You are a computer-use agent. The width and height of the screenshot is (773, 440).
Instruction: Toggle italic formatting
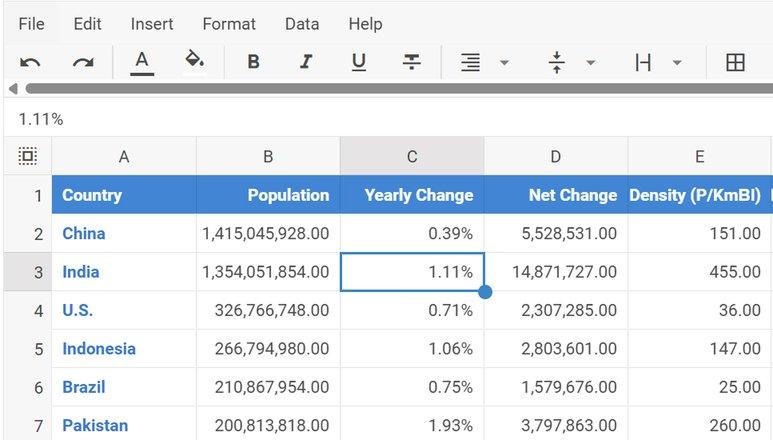[x=306, y=62]
